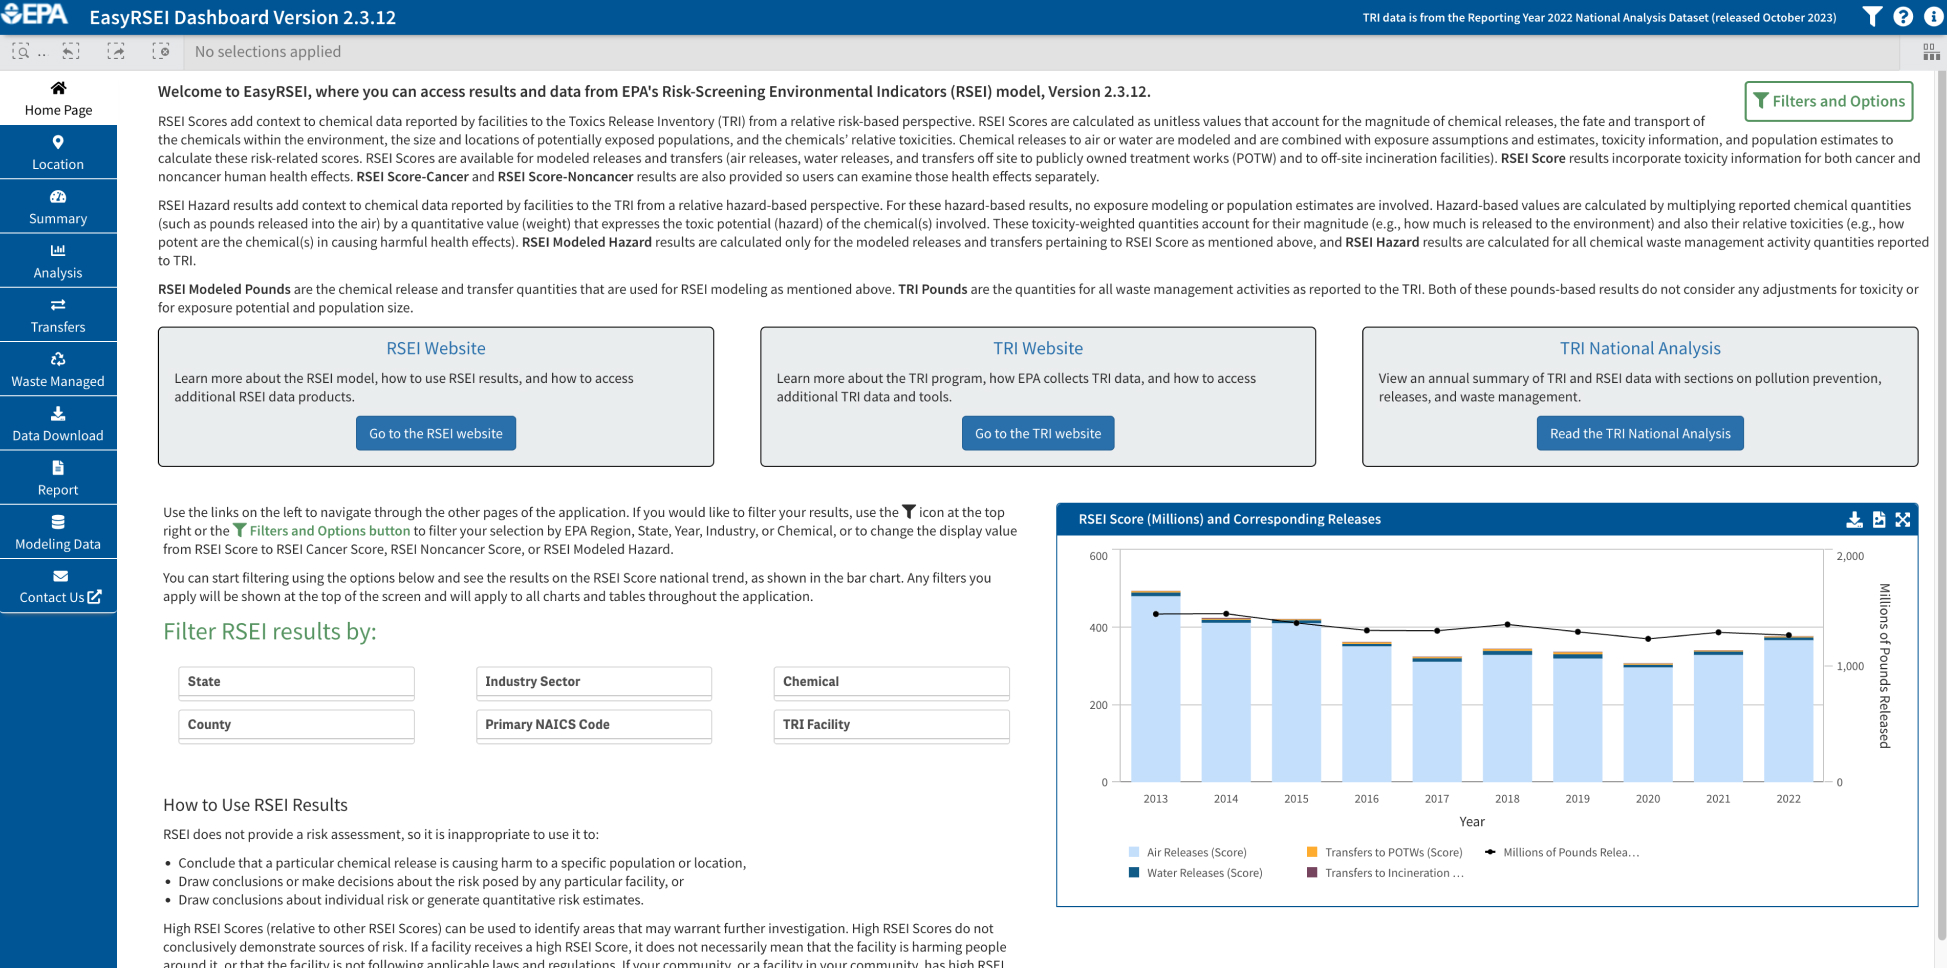This screenshot has height=968, width=1947.
Task: Open the TRI Facility filter
Action: [x=891, y=724]
